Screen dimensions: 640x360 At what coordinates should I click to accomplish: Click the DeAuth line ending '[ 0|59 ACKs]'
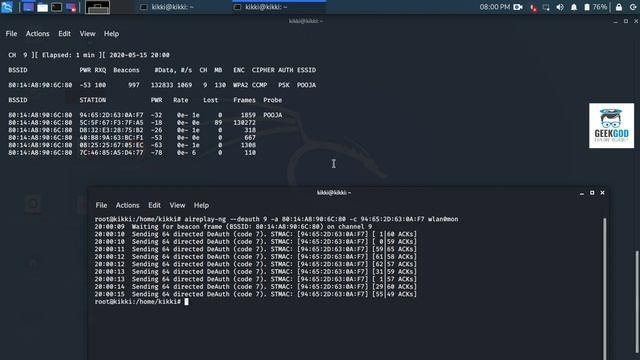(256, 242)
